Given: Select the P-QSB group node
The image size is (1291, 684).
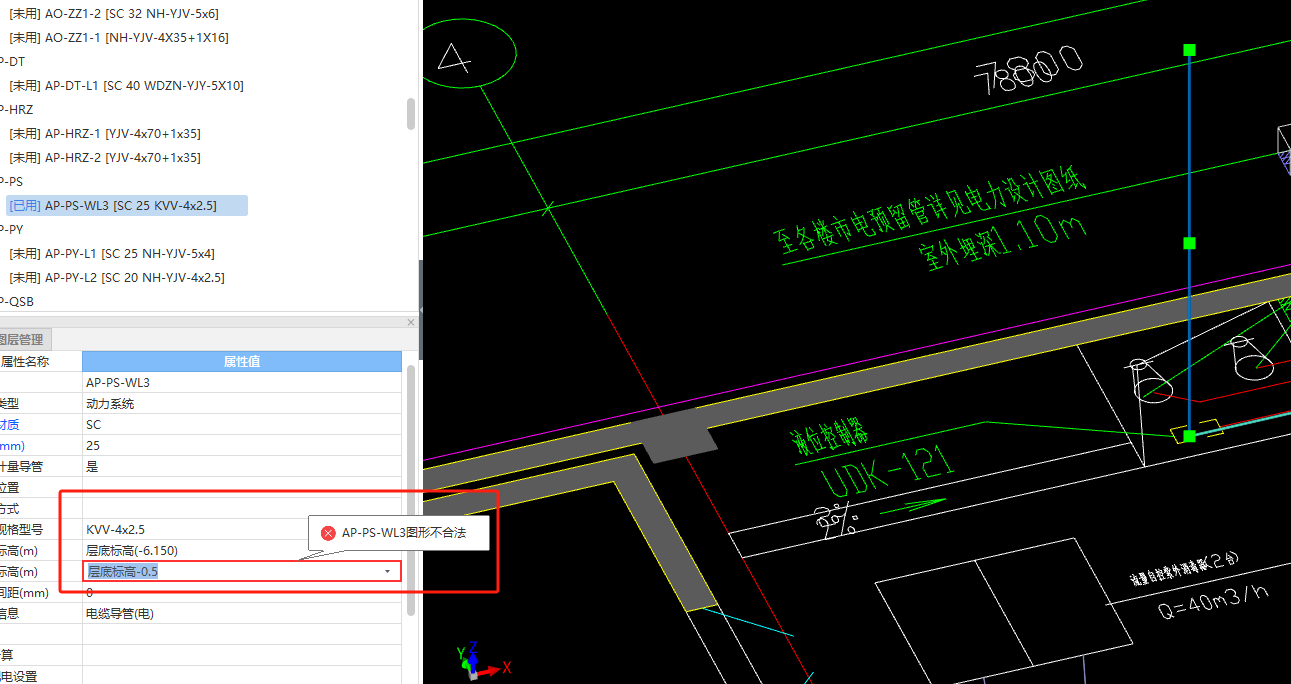Looking at the screenshot, I should point(17,301).
